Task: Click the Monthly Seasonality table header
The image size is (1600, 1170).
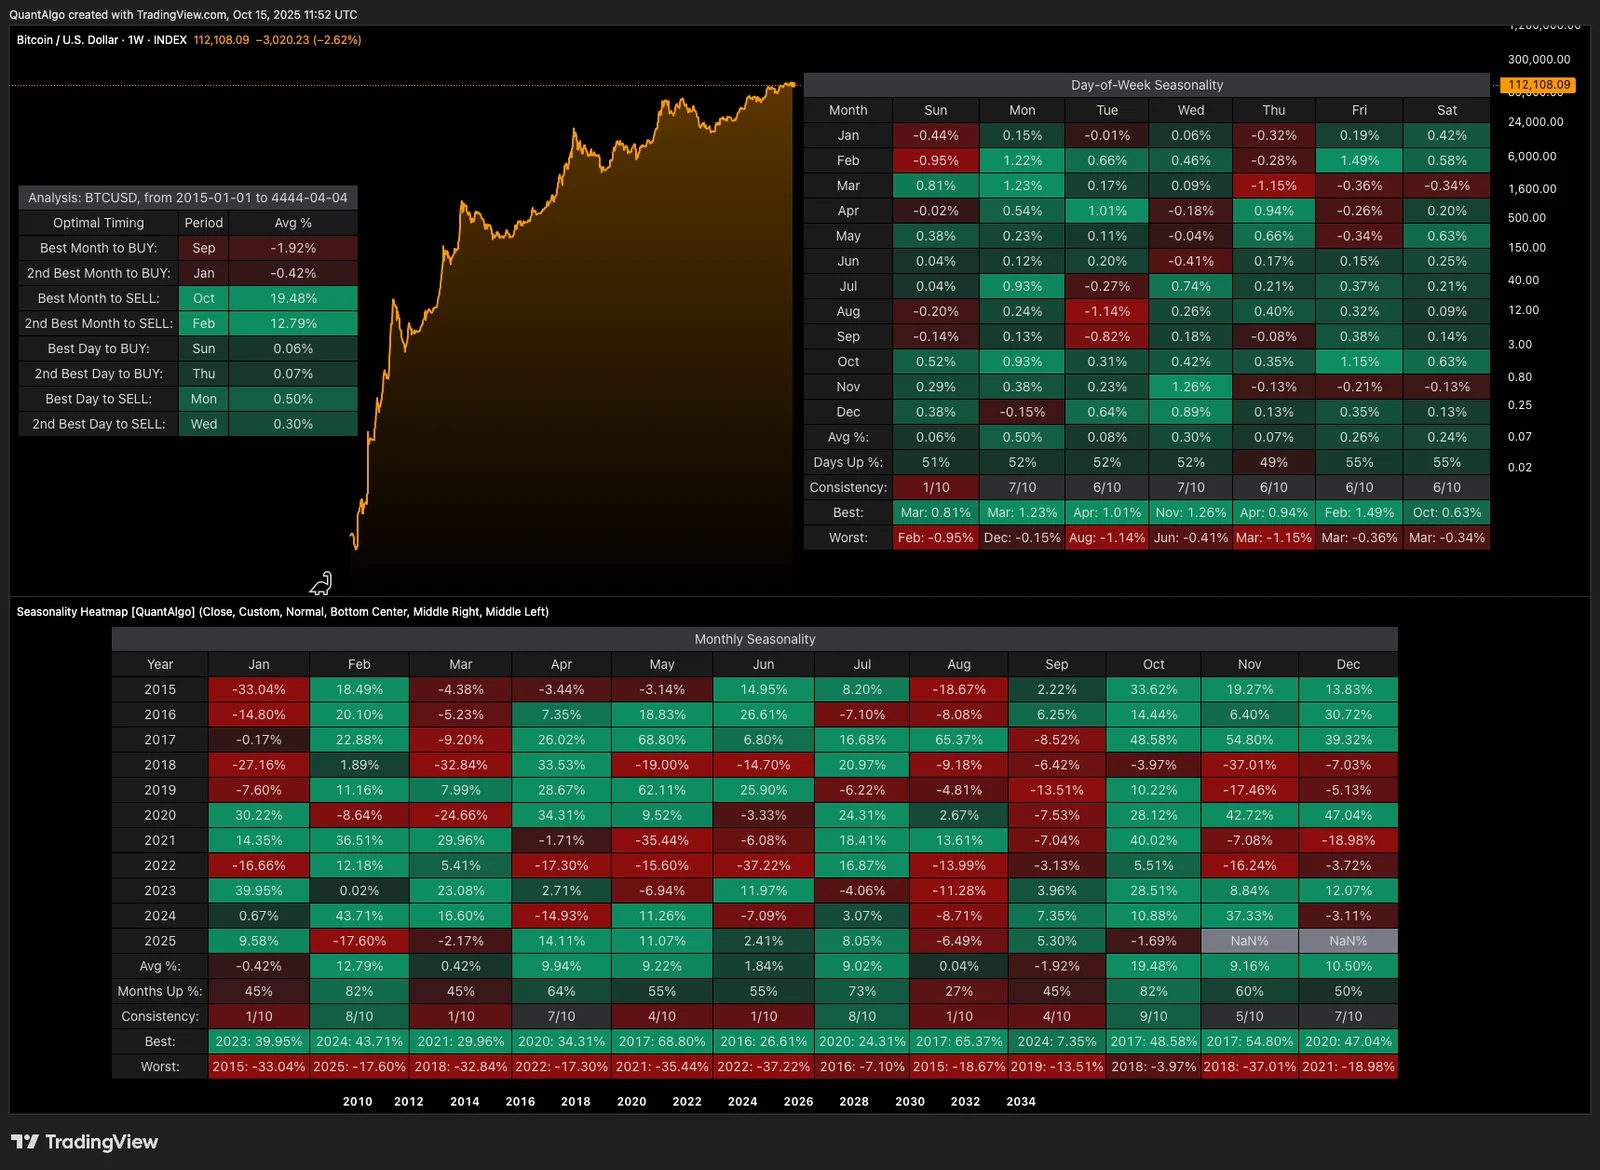Action: click(755, 638)
